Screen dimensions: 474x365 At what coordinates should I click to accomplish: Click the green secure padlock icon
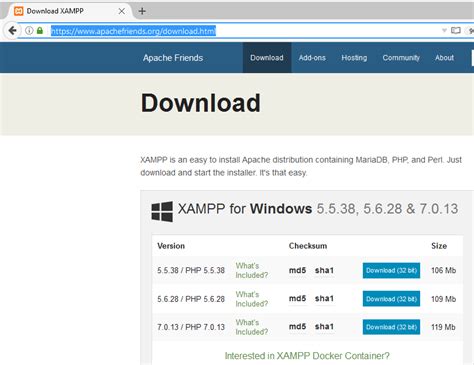(x=40, y=31)
